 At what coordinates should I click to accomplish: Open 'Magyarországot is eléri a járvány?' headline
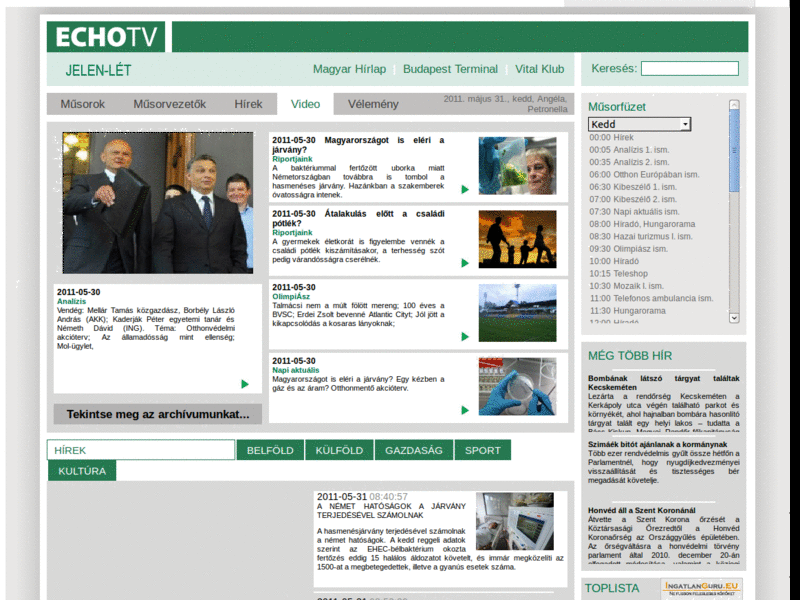(x=358, y=145)
